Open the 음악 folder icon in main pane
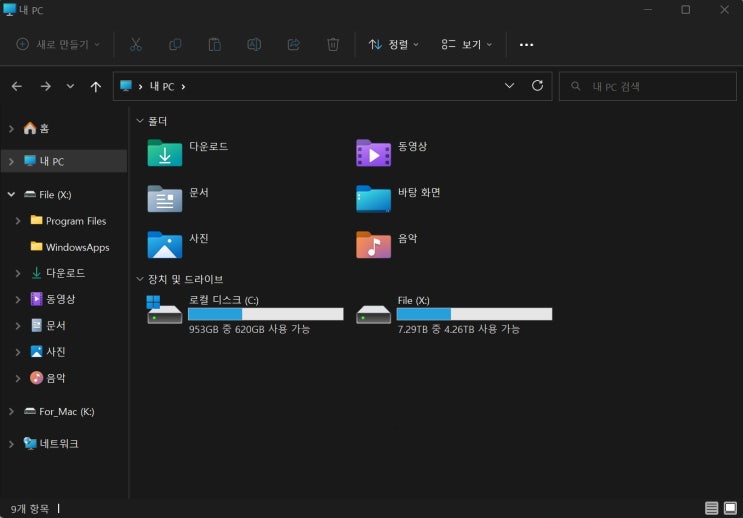 point(373,245)
